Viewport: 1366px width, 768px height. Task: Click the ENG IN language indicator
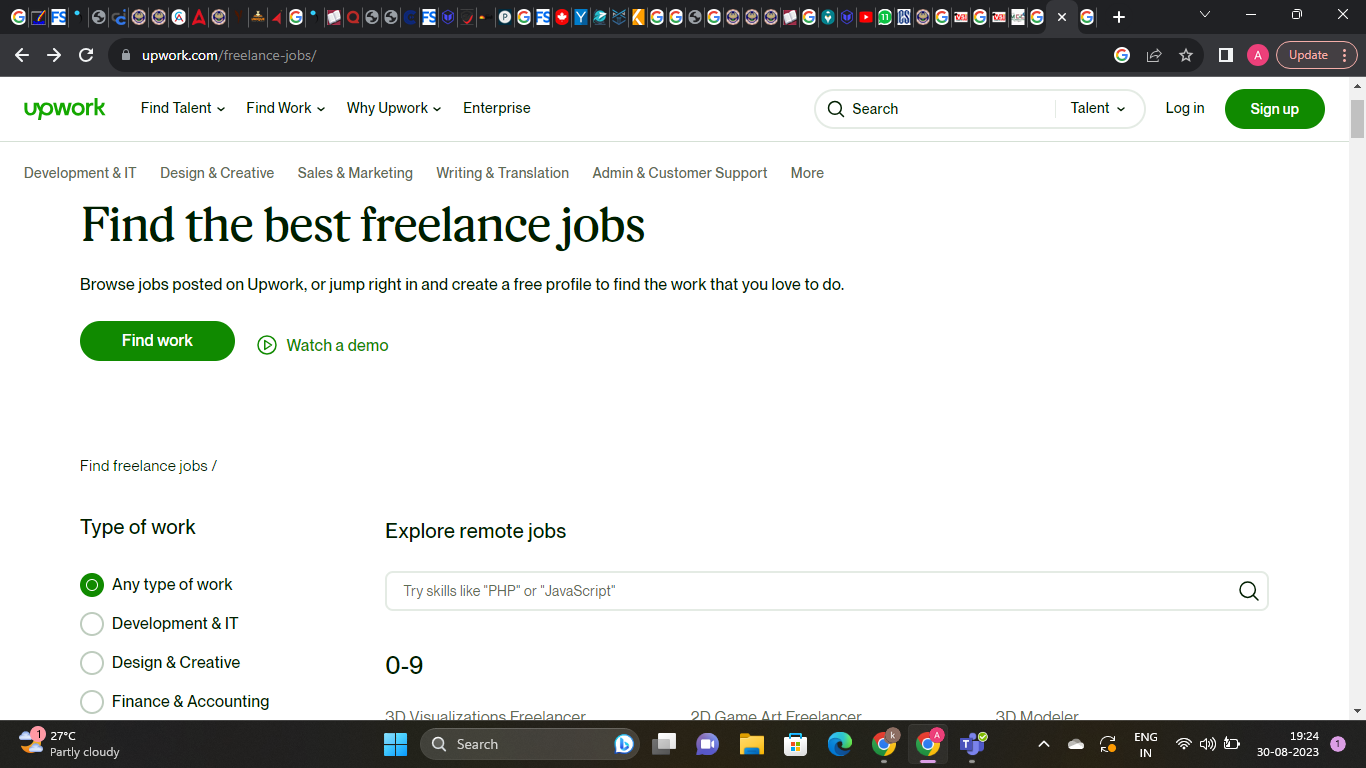pyautogui.click(x=1146, y=744)
